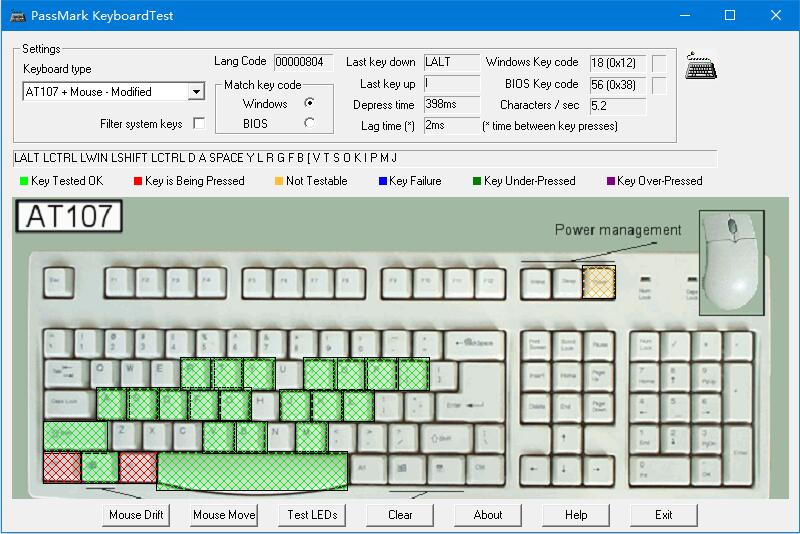Image resolution: width=800 pixels, height=534 pixels.
Task: Click the F1 key on the keyboard image
Action: tap(120, 282)
